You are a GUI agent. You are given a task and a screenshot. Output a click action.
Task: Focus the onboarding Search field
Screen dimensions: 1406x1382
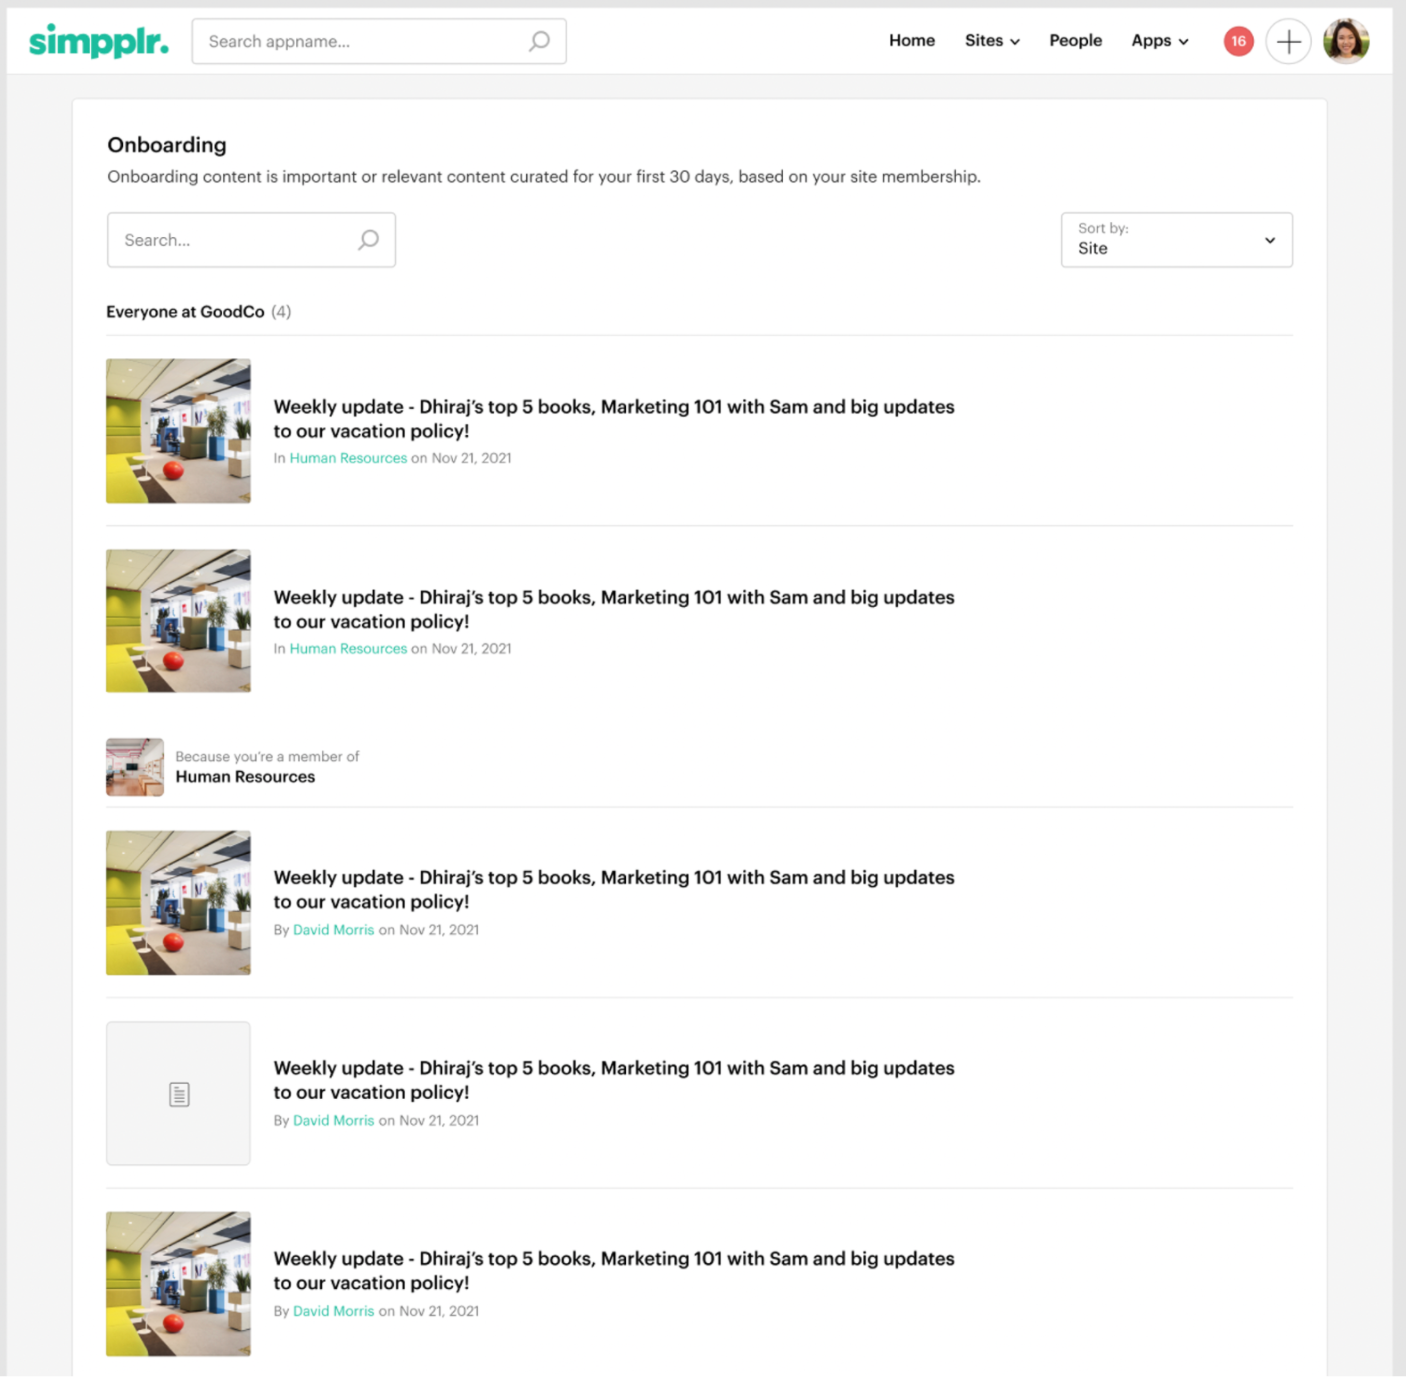coord(235,240)
